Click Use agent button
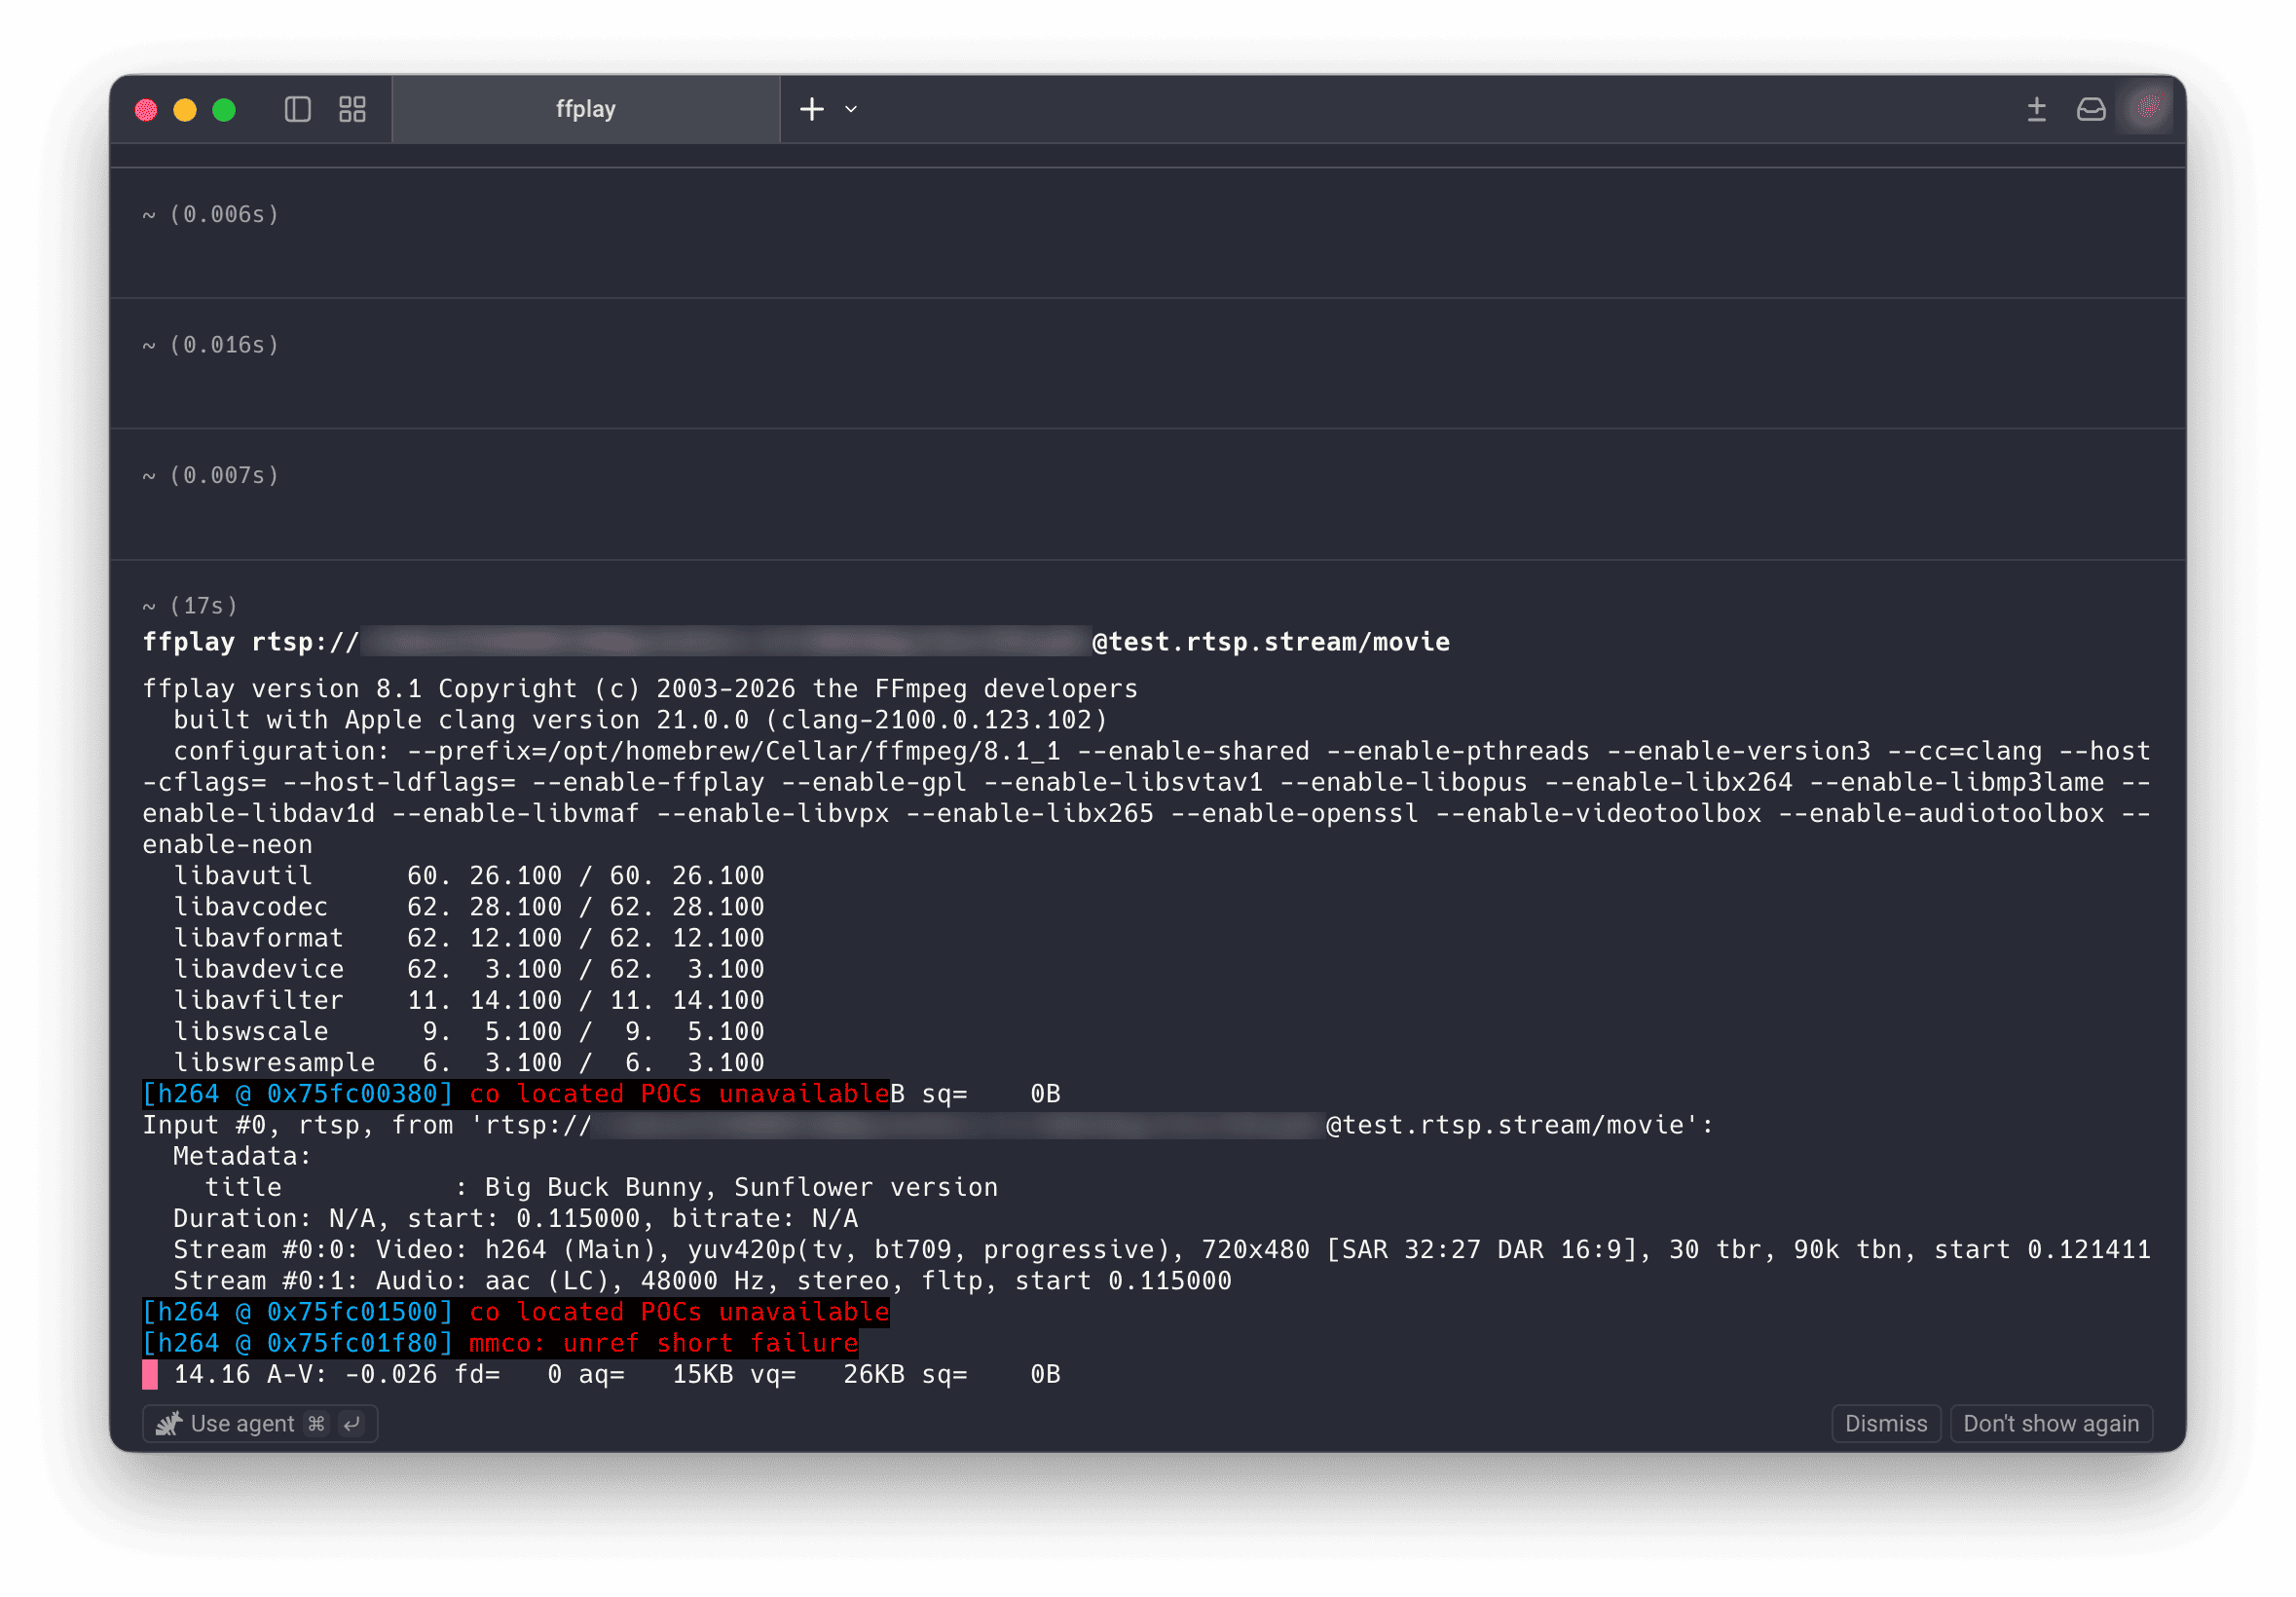 260,1422
